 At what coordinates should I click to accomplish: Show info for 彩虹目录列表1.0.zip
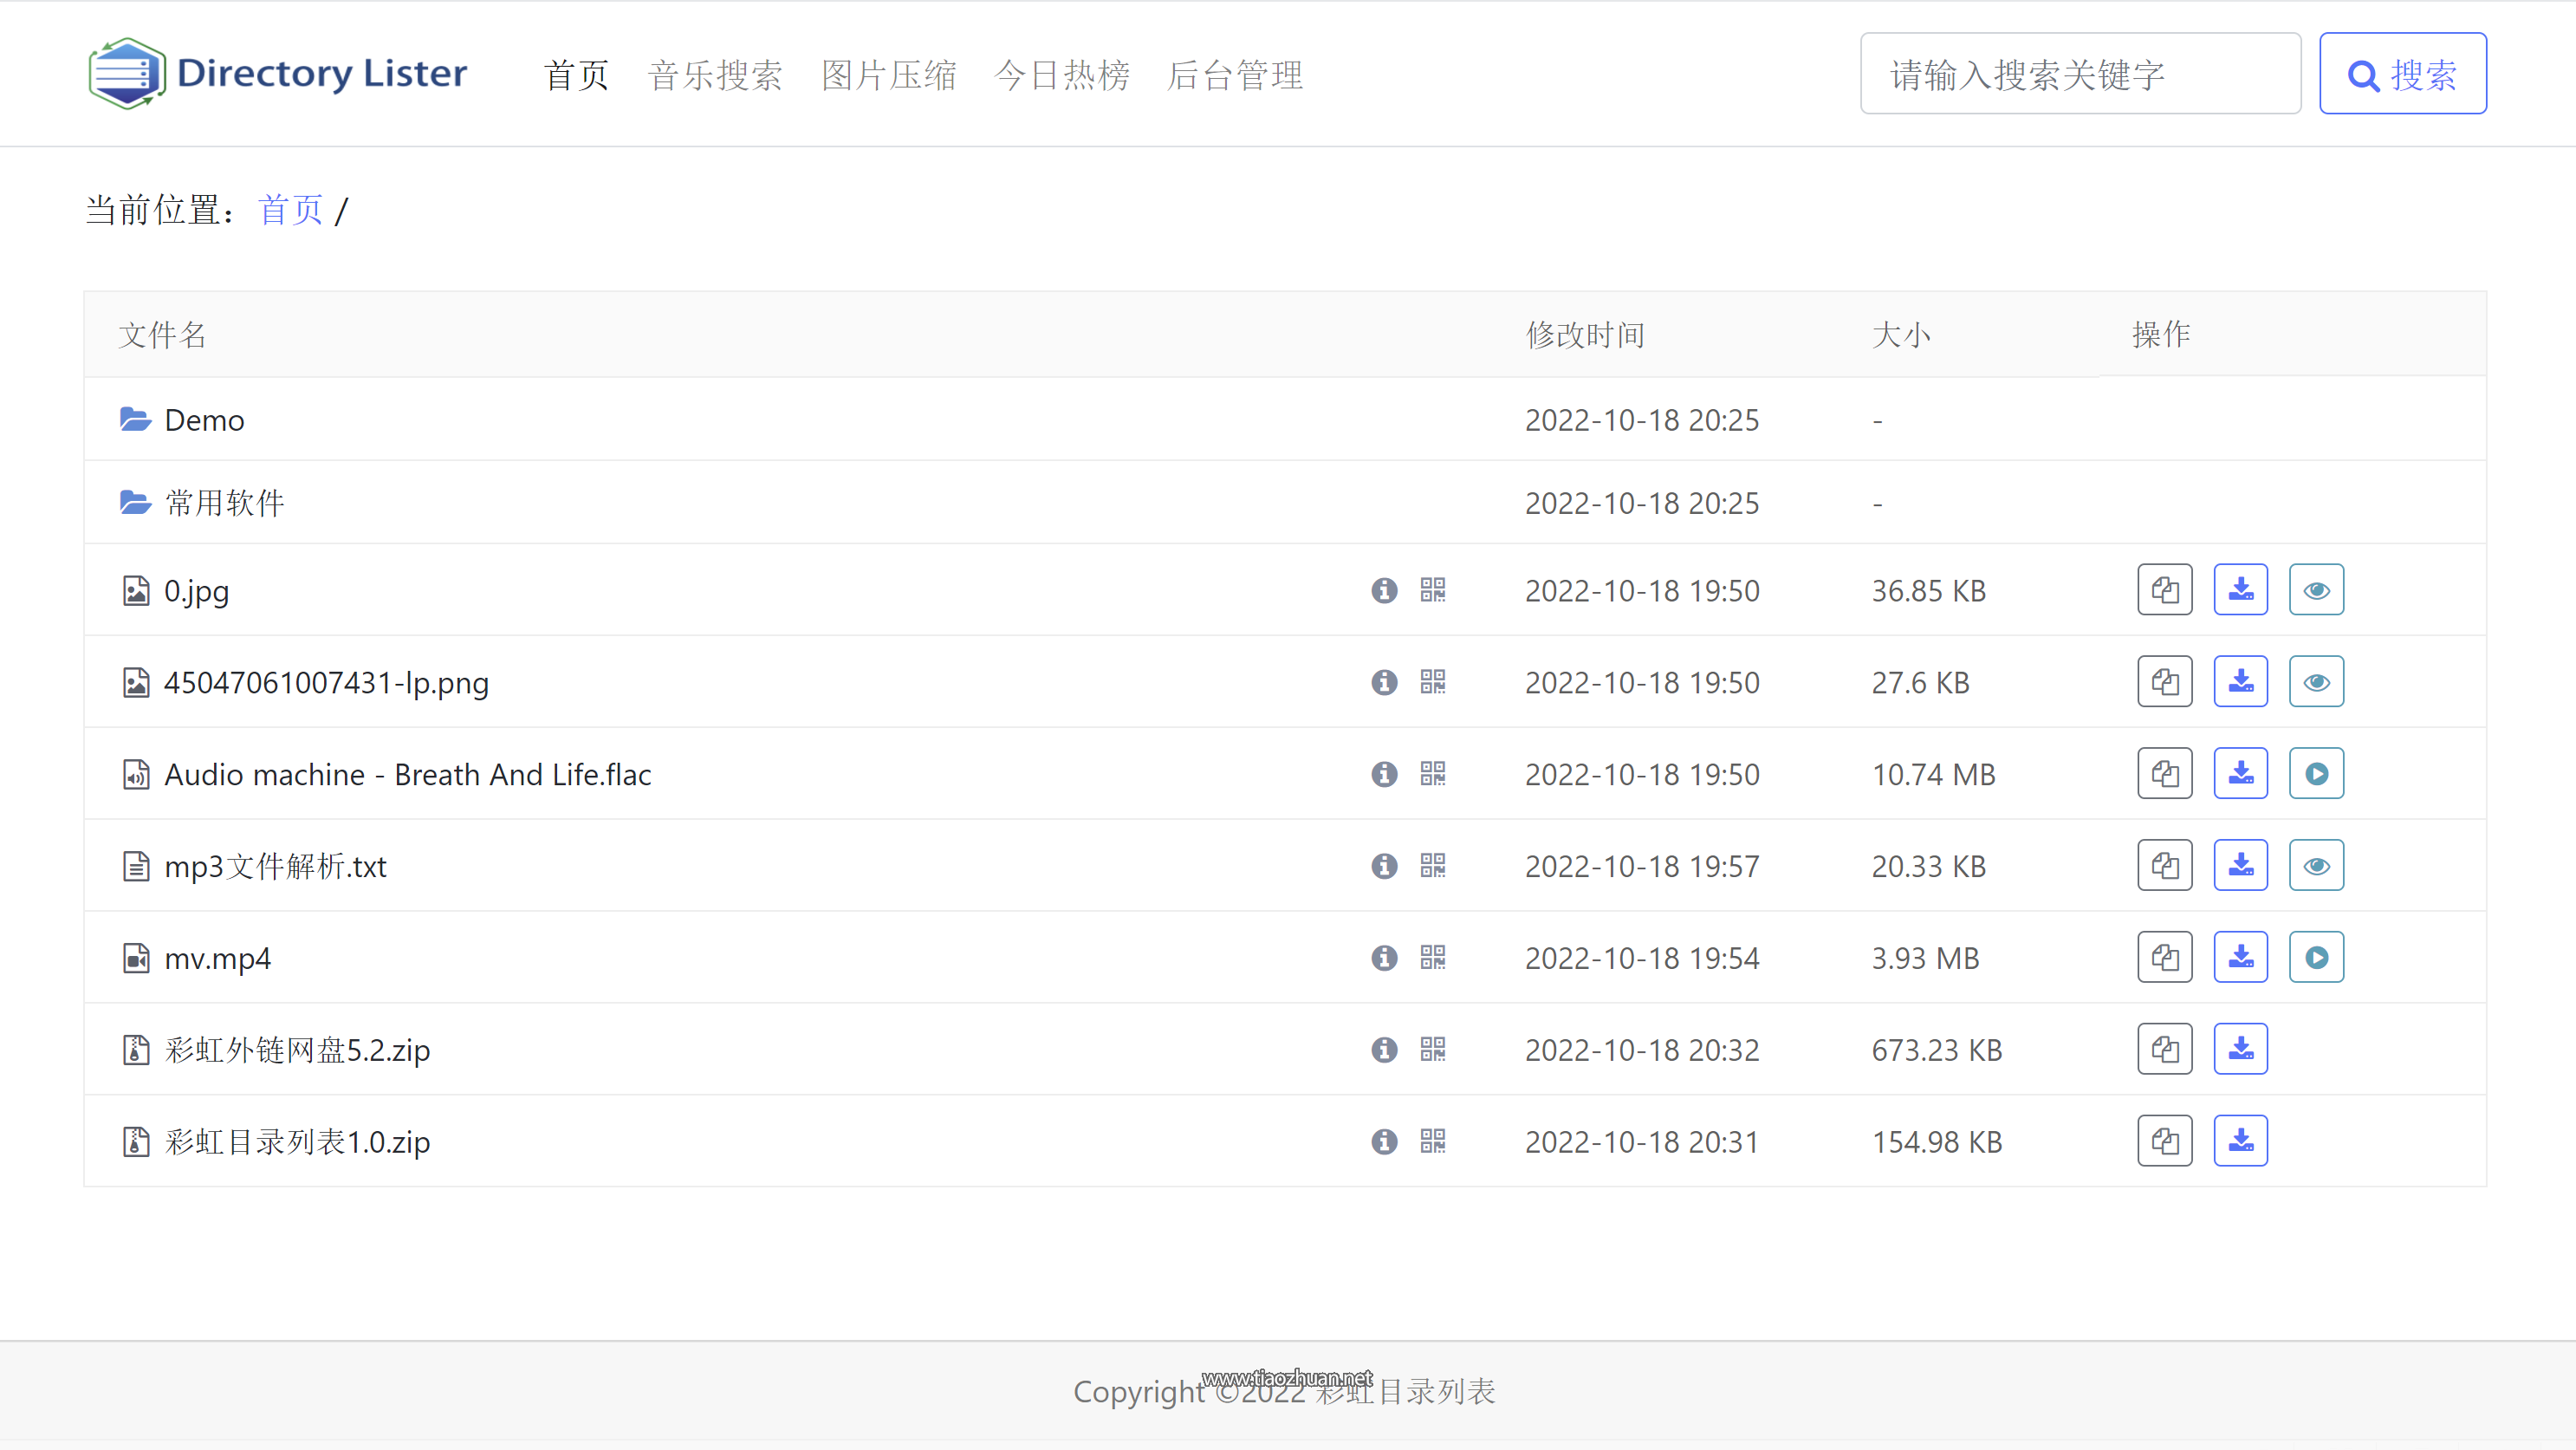pos(1384,1142)
